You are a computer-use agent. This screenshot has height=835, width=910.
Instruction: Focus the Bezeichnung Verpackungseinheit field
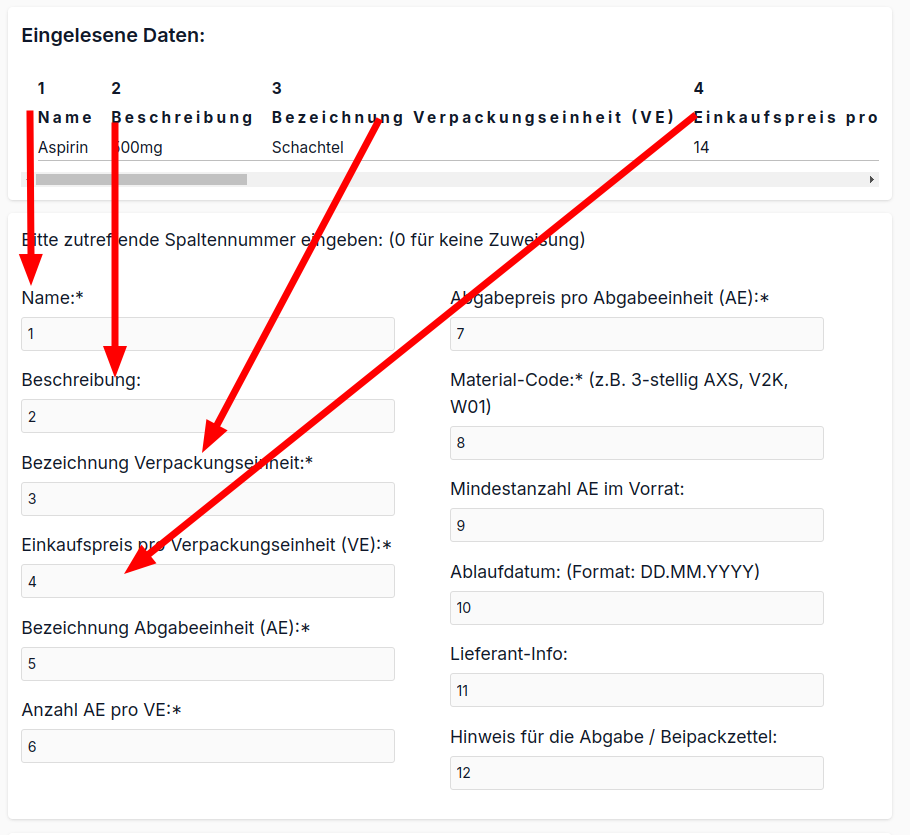208,499
